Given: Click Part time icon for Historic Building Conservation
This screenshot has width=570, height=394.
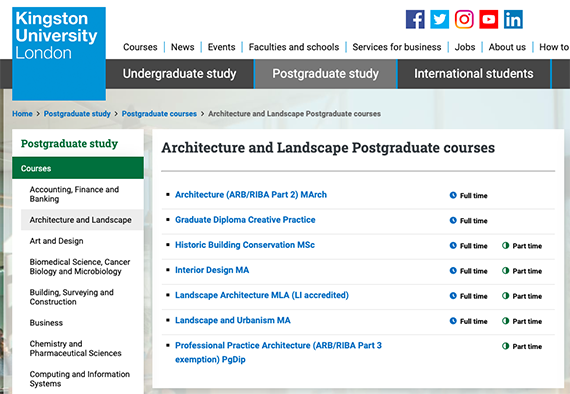Looking at the screenshot, I should [x=505, y=245].
